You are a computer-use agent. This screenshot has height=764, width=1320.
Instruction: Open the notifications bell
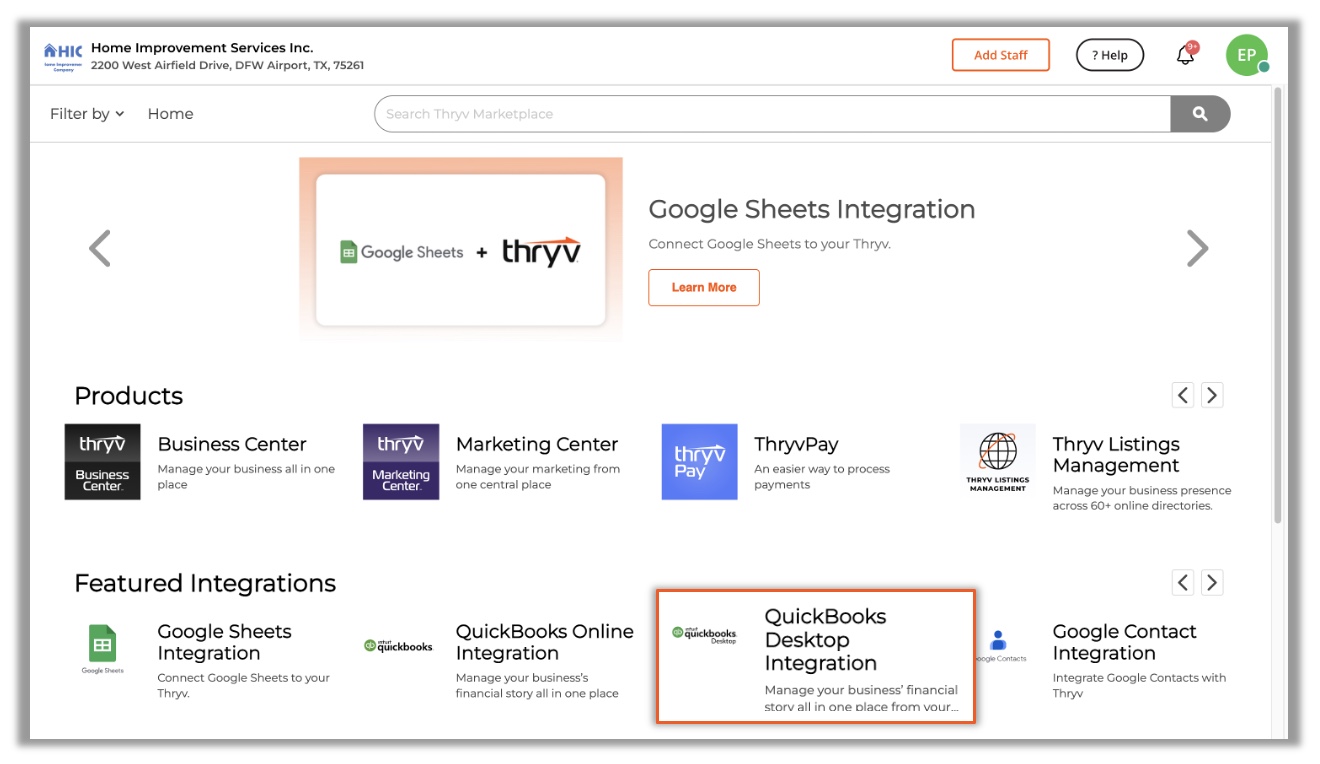tap(1186, 55)
